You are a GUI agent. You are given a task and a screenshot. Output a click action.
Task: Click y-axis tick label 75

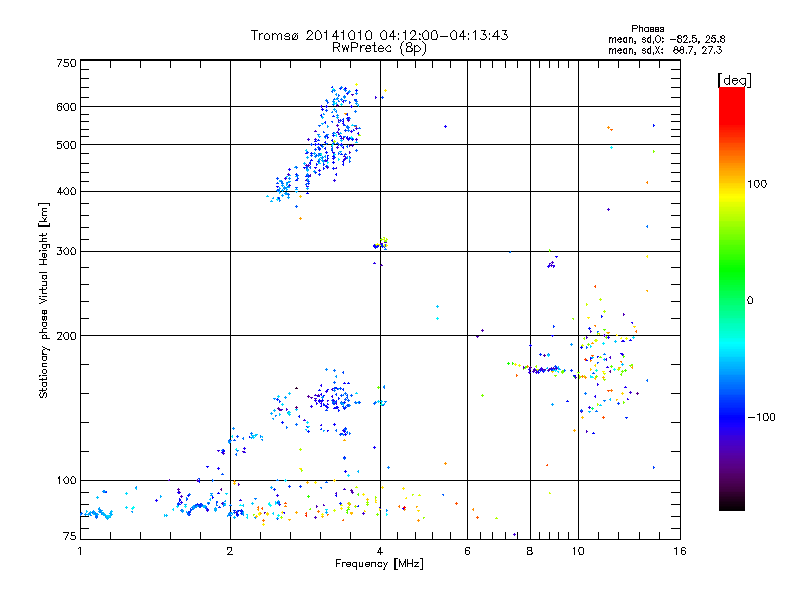point(70,536)
